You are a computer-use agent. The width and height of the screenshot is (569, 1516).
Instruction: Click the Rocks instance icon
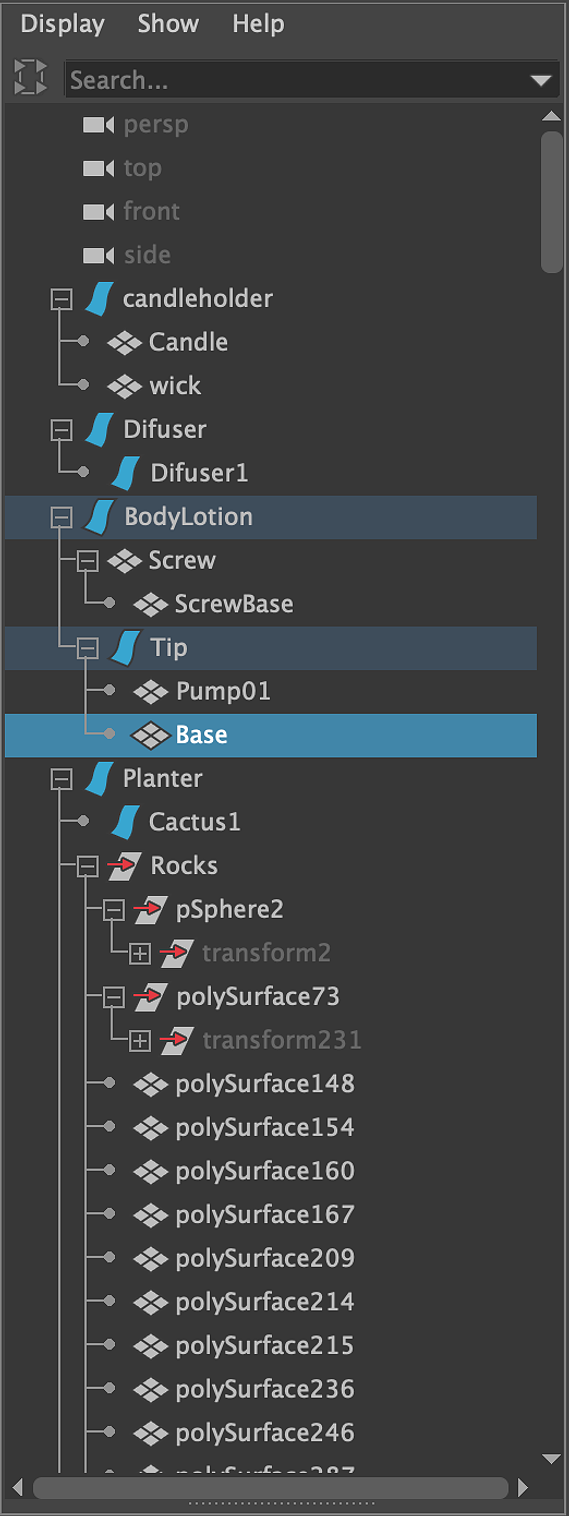123,866
